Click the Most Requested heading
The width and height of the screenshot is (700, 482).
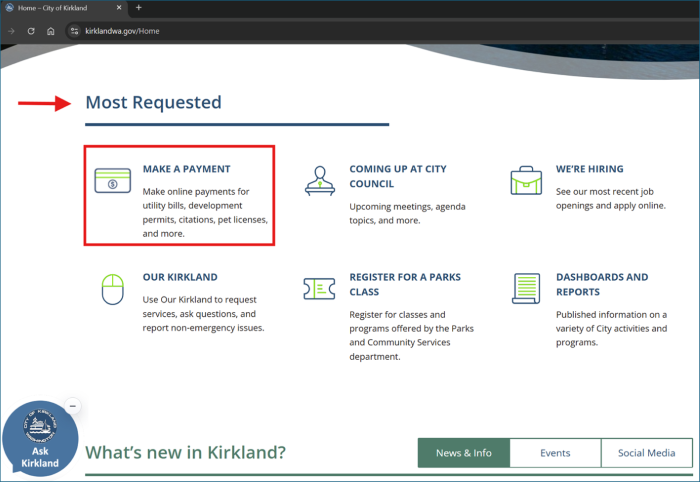153,103
